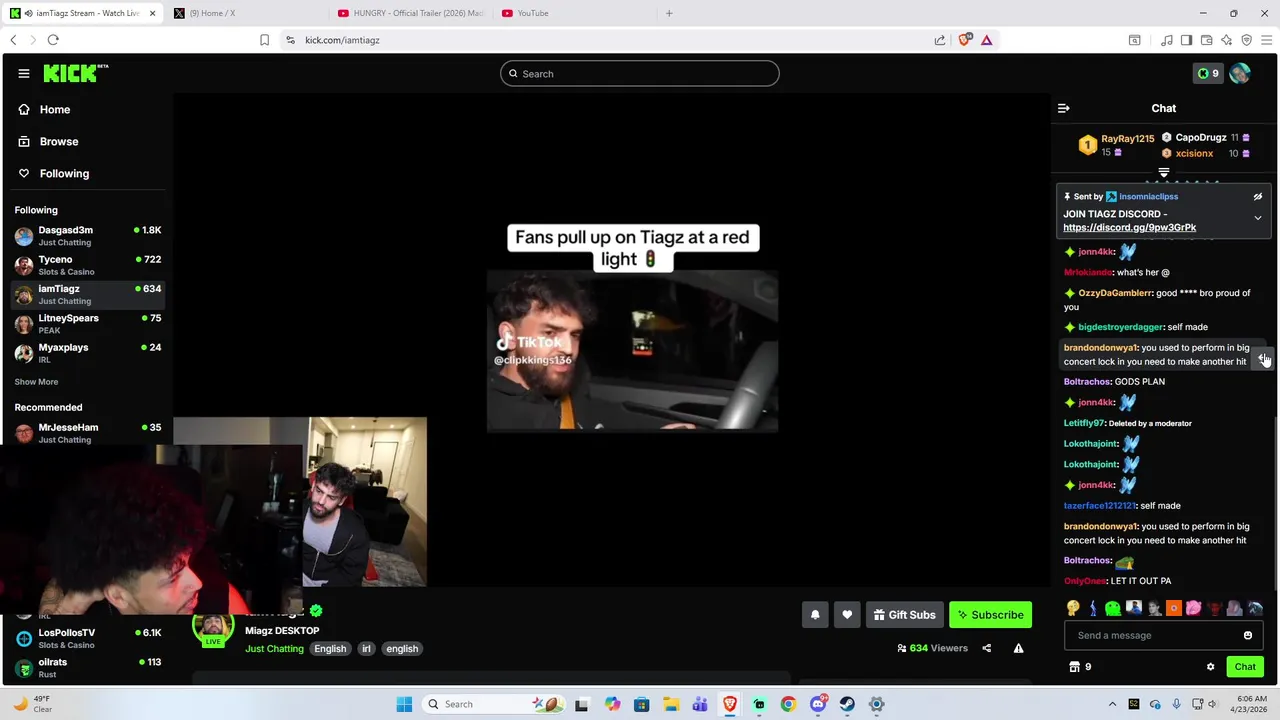Open streamer avatar with LIVE badge
1280x720 pixels.
[213, 630]
